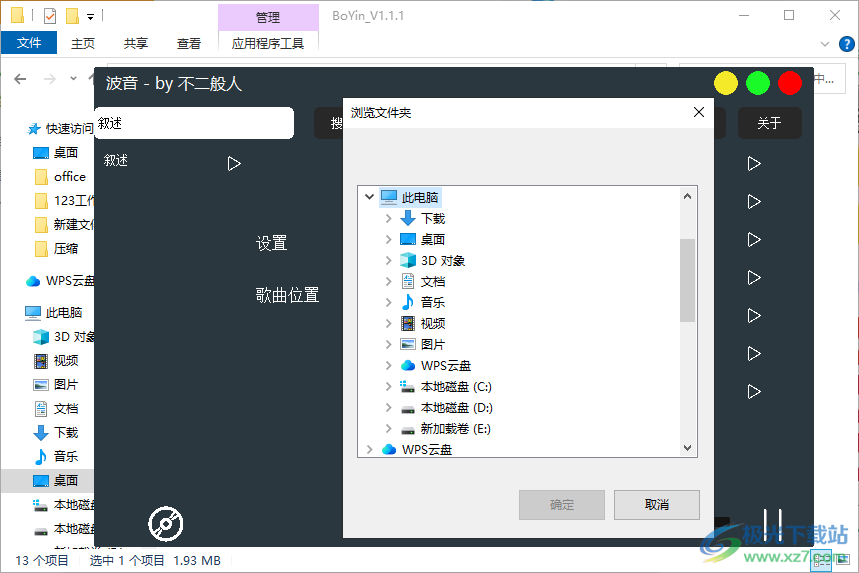Click the 设置 heading in 波音

coord(271,243)
